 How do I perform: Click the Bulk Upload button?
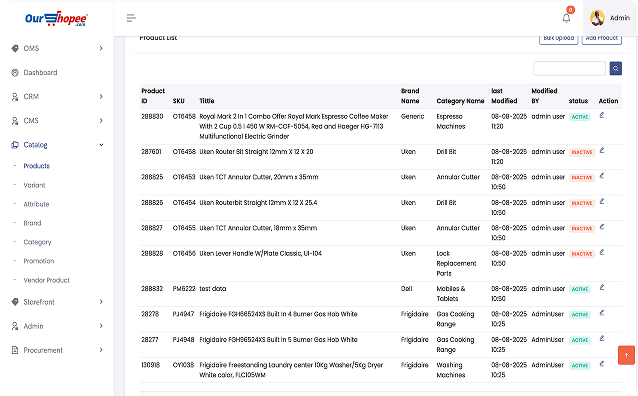point(559,38)
